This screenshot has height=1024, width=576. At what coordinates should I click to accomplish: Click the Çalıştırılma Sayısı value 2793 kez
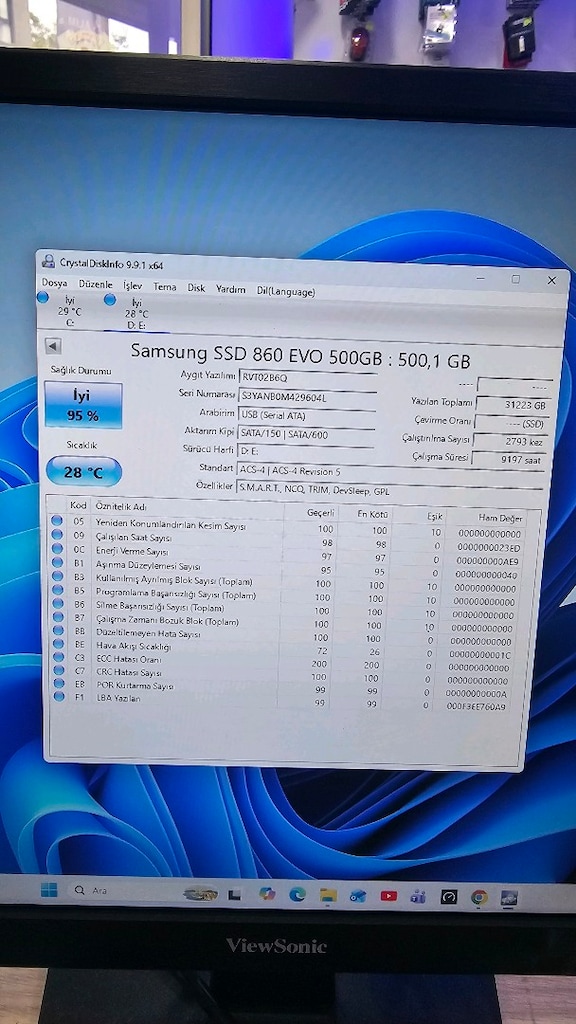[511, 441]
